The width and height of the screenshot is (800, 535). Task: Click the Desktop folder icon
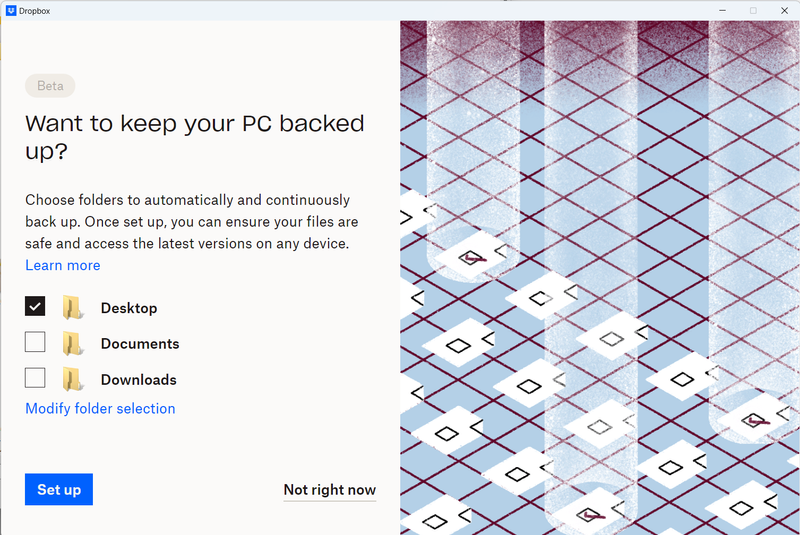(x=72, y=307)
